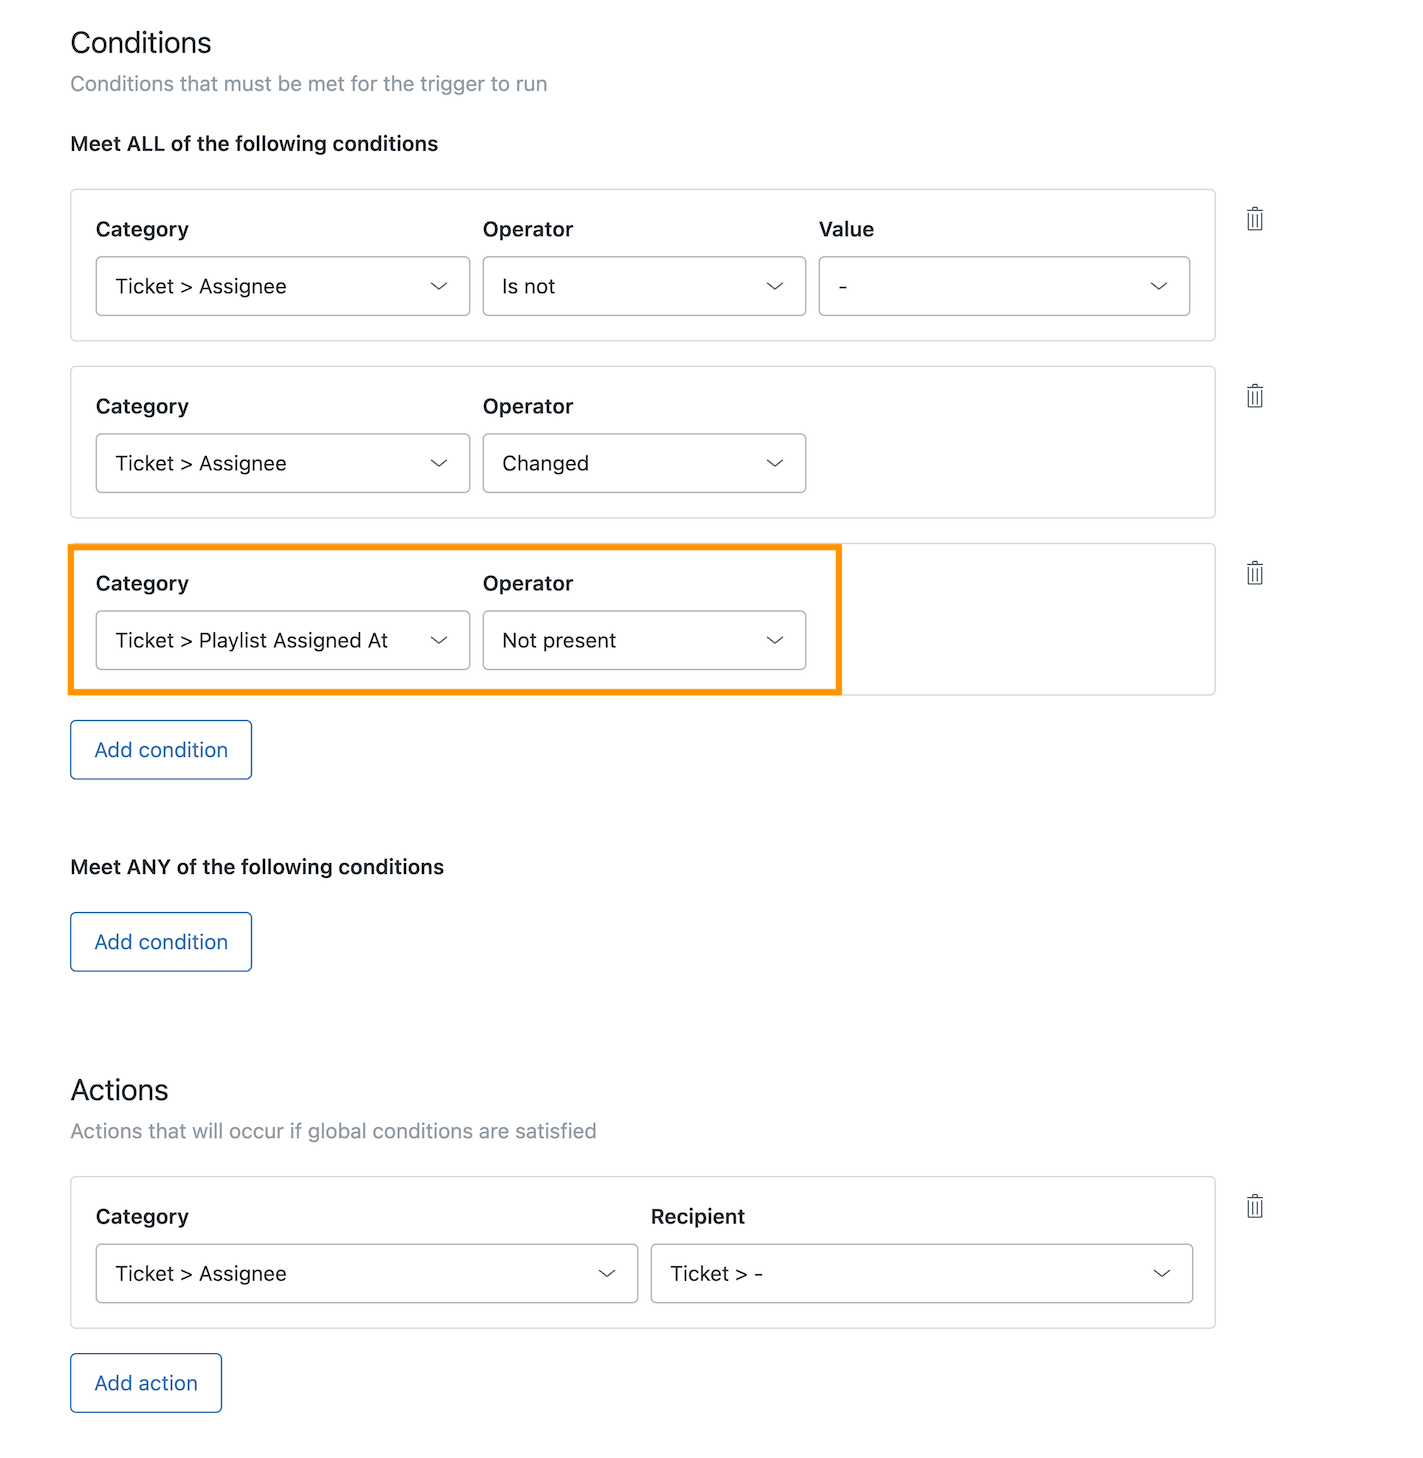The image size is (1423, 1458).
Task: Click chevron arrow of 'Changed' operator field
Action: click(x=774, y=463)
